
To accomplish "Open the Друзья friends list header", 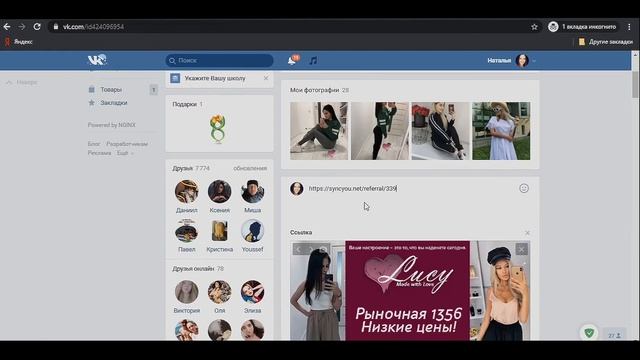I will click(x=191, y=168).
